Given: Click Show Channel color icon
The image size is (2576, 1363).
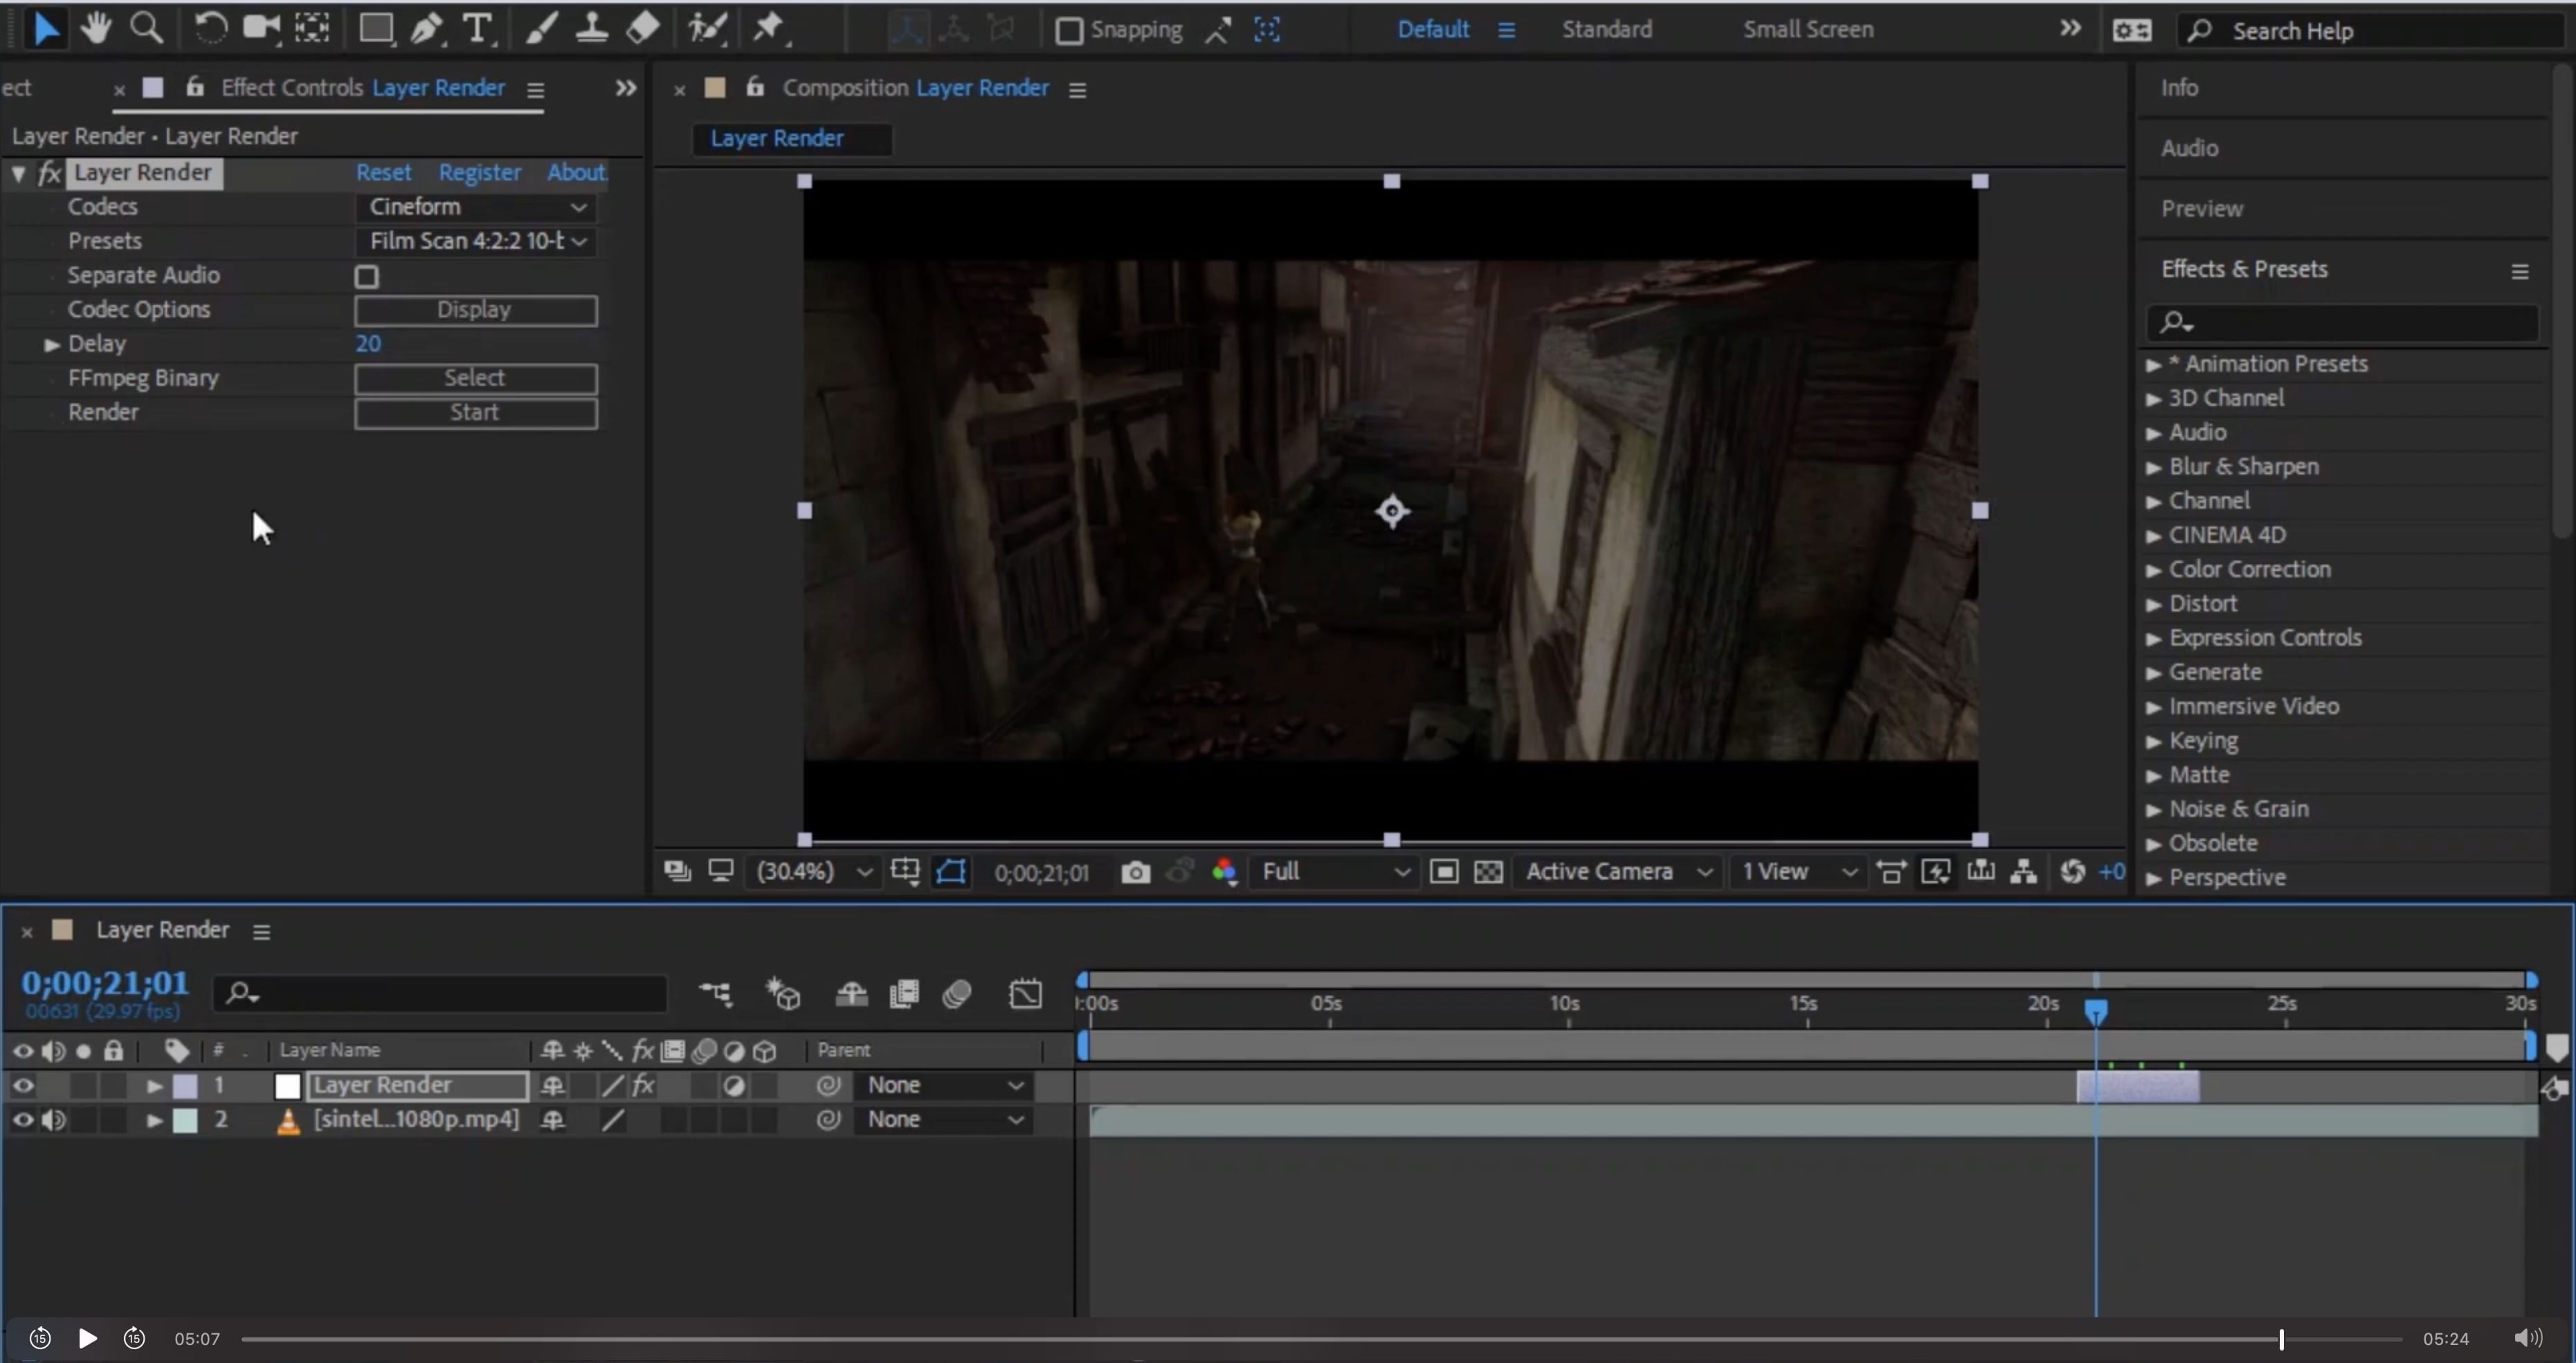Looking at the screenshot, I should point(1225,872).
